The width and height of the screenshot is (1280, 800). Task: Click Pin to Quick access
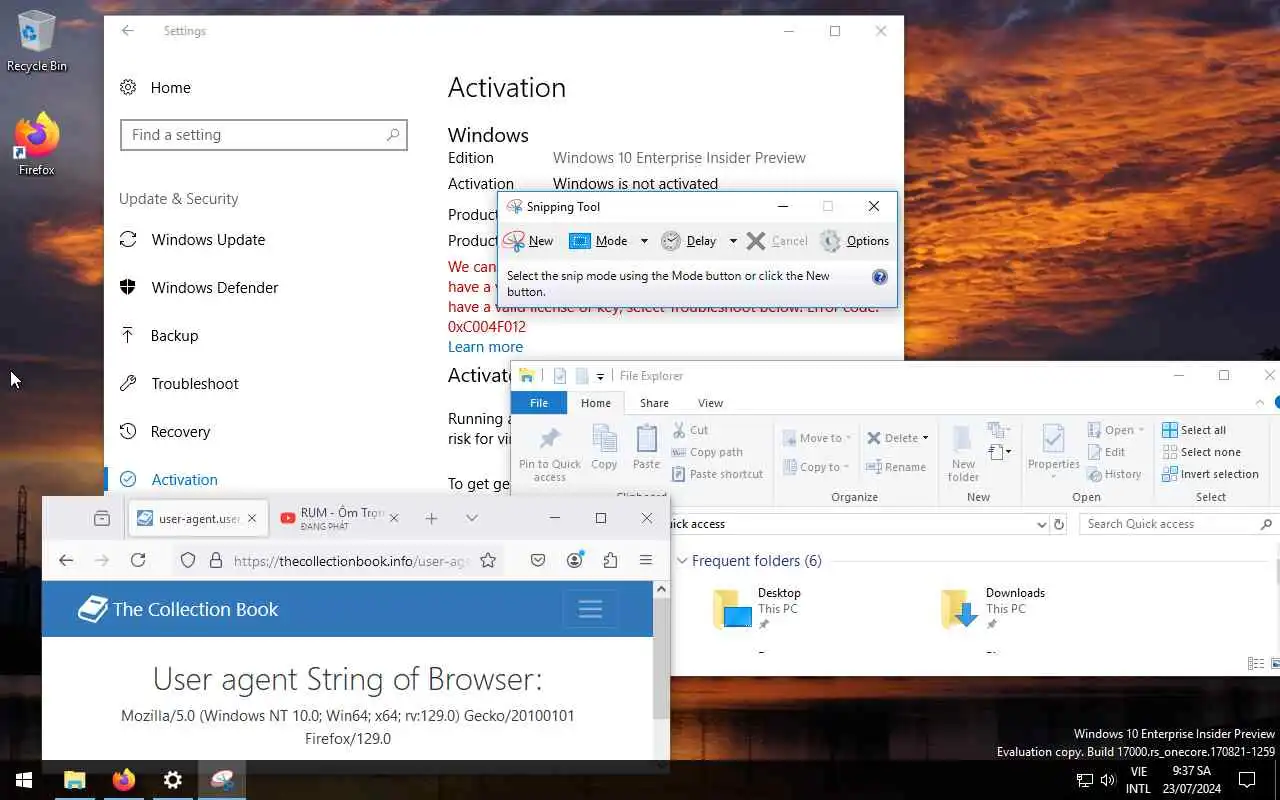[x=549, y=453]
